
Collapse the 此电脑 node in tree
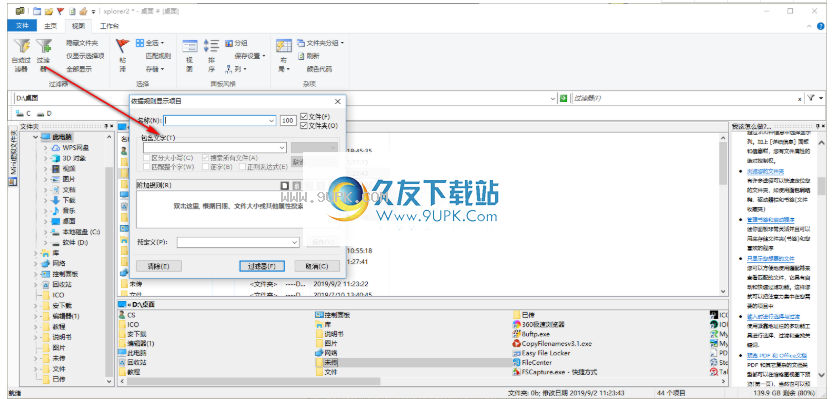click(x=36, y=137)
